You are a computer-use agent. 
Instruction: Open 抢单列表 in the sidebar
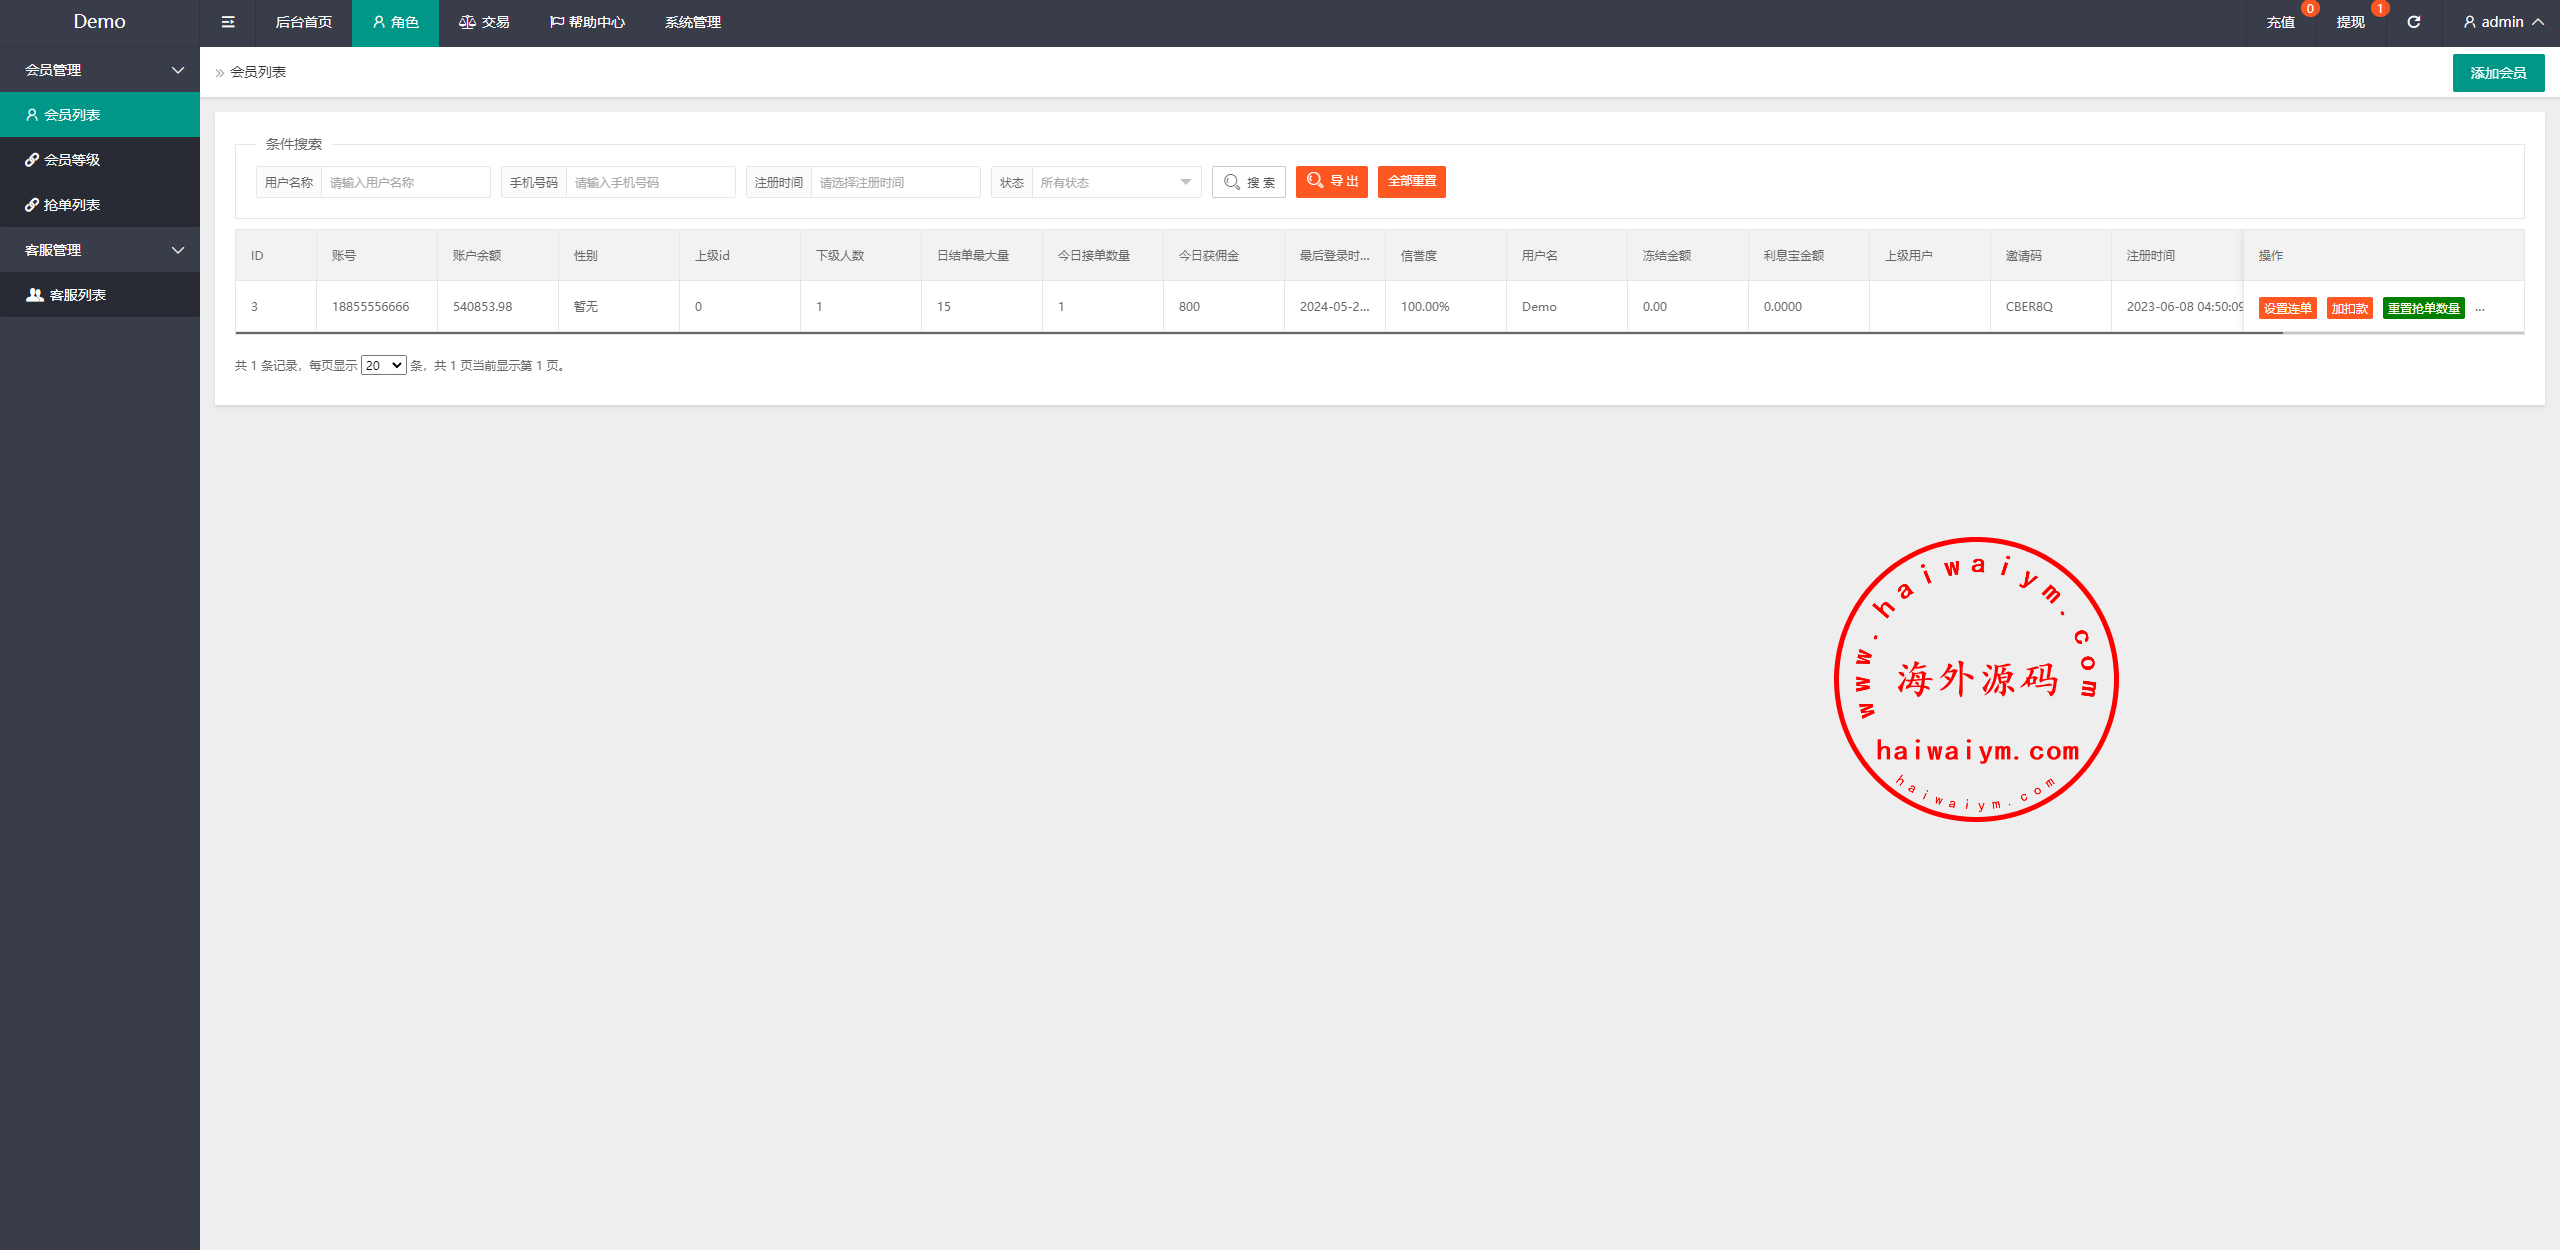click(x=71, y=205)
